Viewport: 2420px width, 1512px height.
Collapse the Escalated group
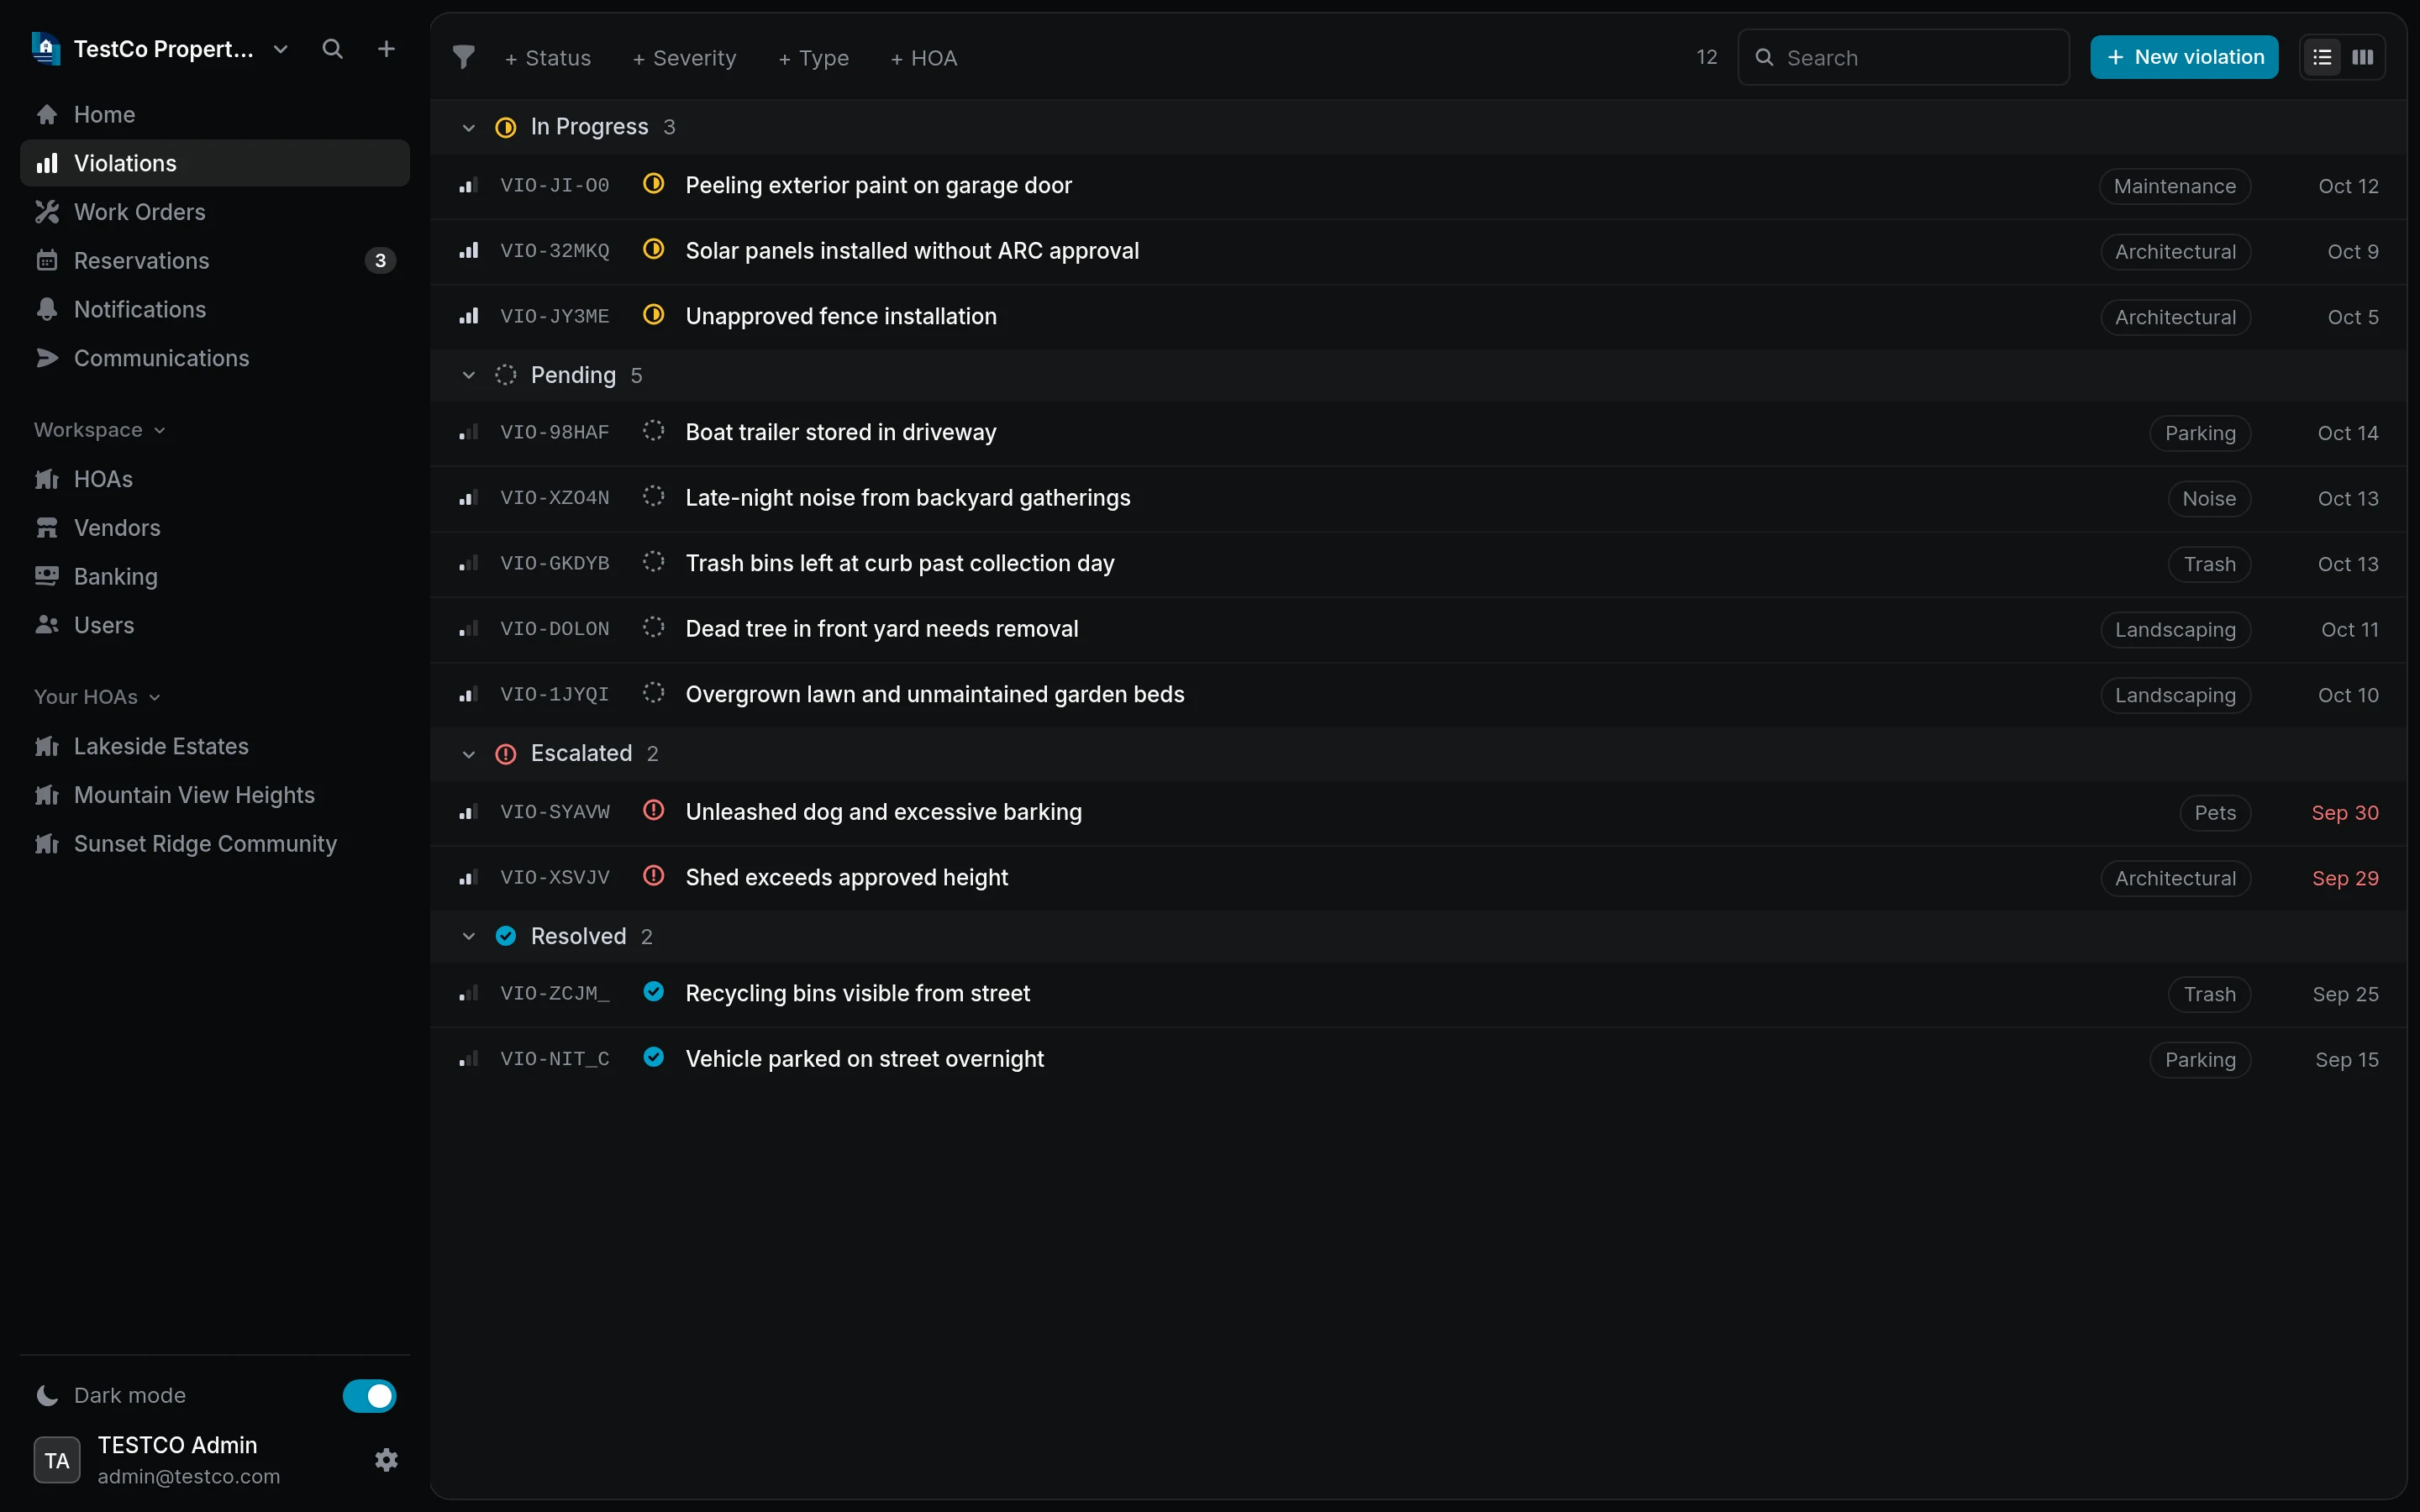[x=468, y=754]
